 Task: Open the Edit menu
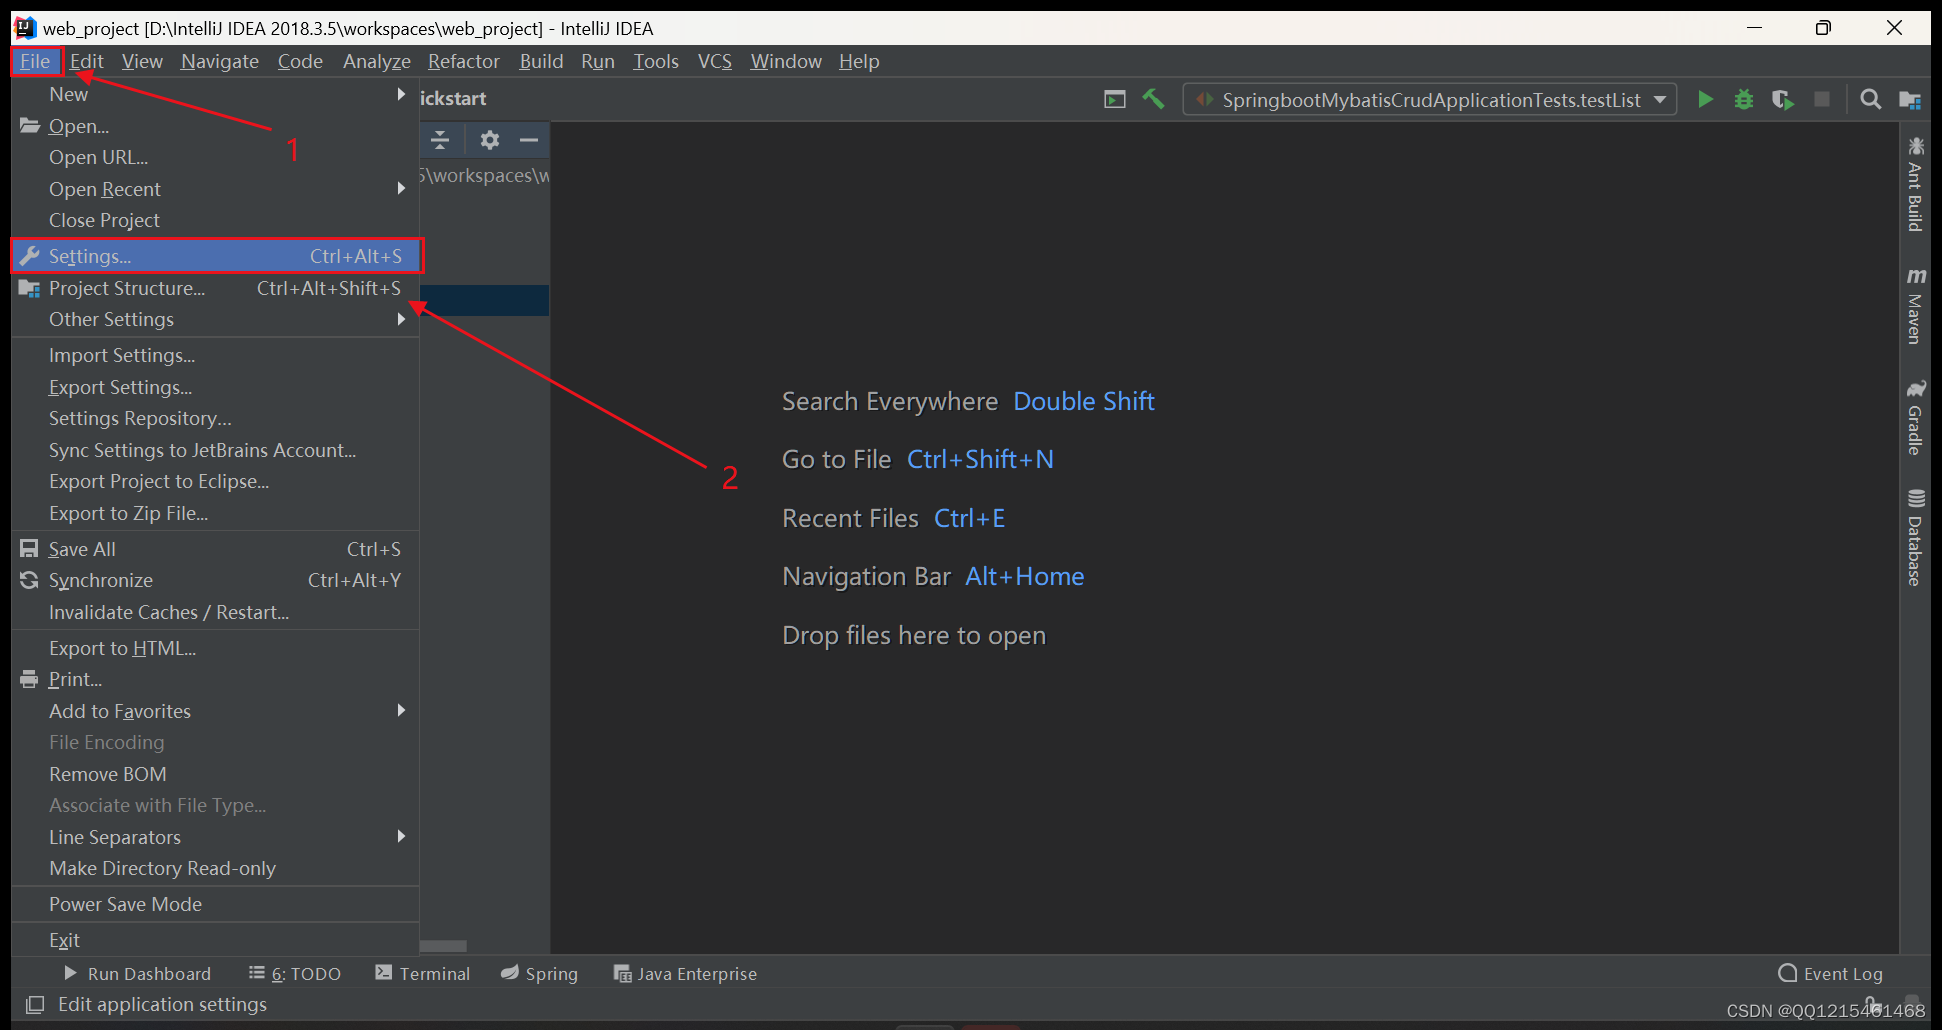pyautogui.click(x=87, y=61)
